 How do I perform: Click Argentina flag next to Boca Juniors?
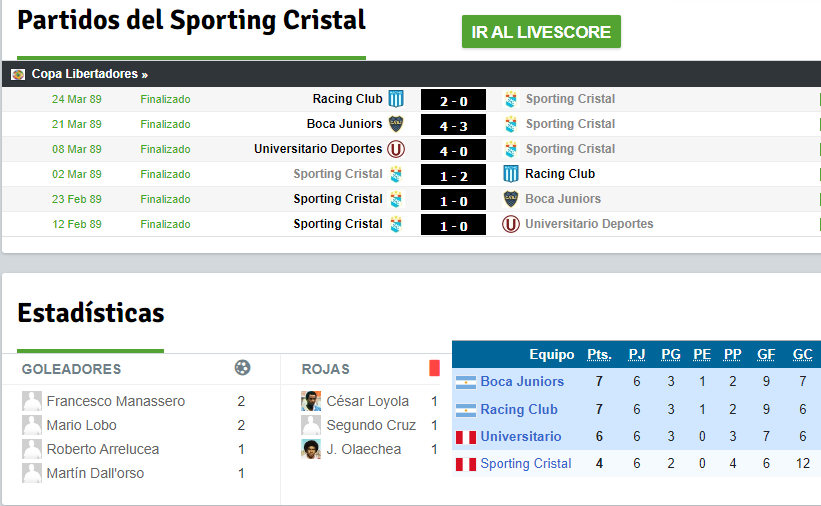[465, 382]
